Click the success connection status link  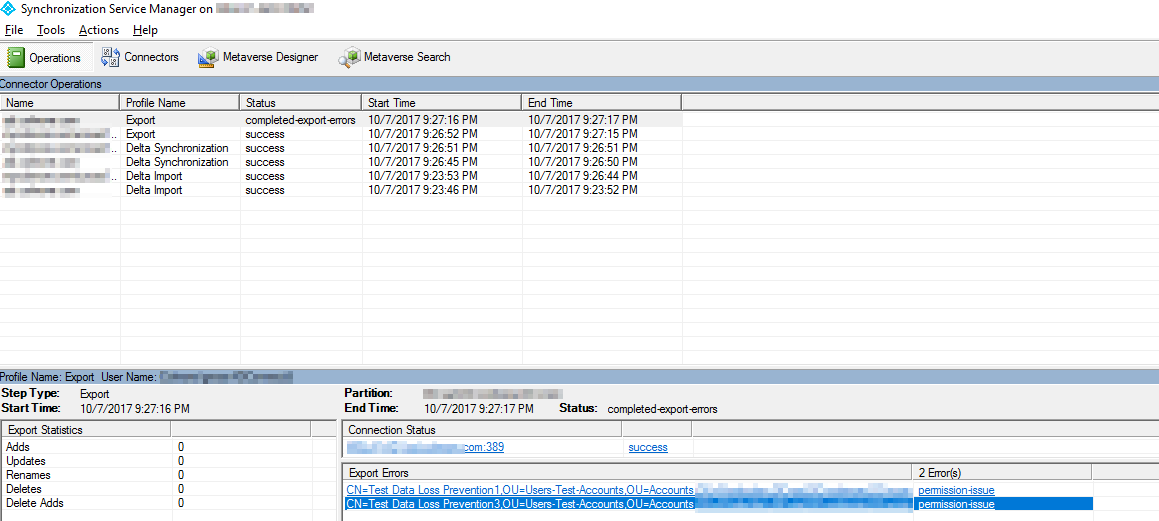[x=648, y=448]
